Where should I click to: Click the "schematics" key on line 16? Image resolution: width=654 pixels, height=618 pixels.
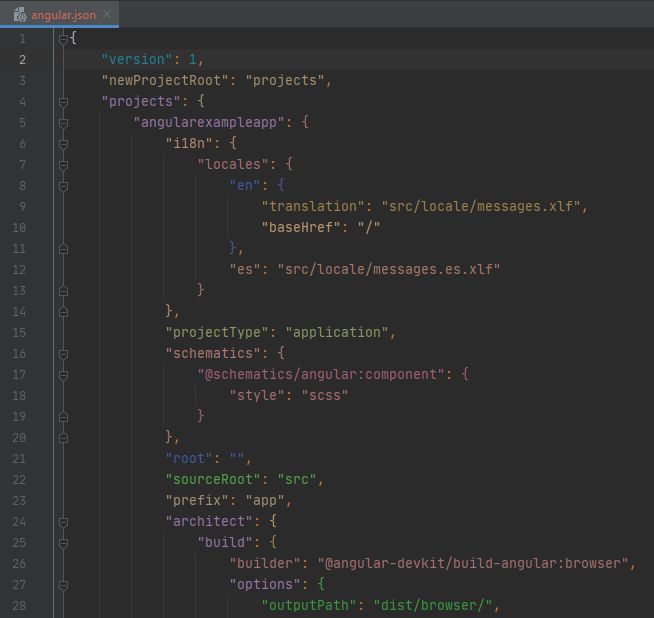point(213,353)
